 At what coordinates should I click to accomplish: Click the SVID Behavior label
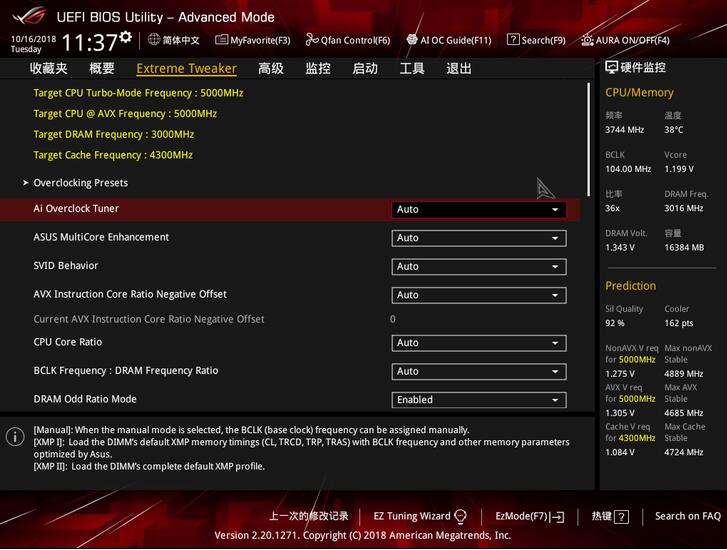tap(65, 266)
